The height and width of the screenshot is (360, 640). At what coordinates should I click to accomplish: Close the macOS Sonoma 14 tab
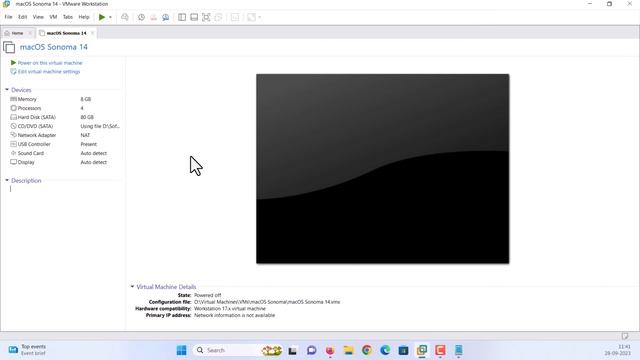tap(93, 33)
